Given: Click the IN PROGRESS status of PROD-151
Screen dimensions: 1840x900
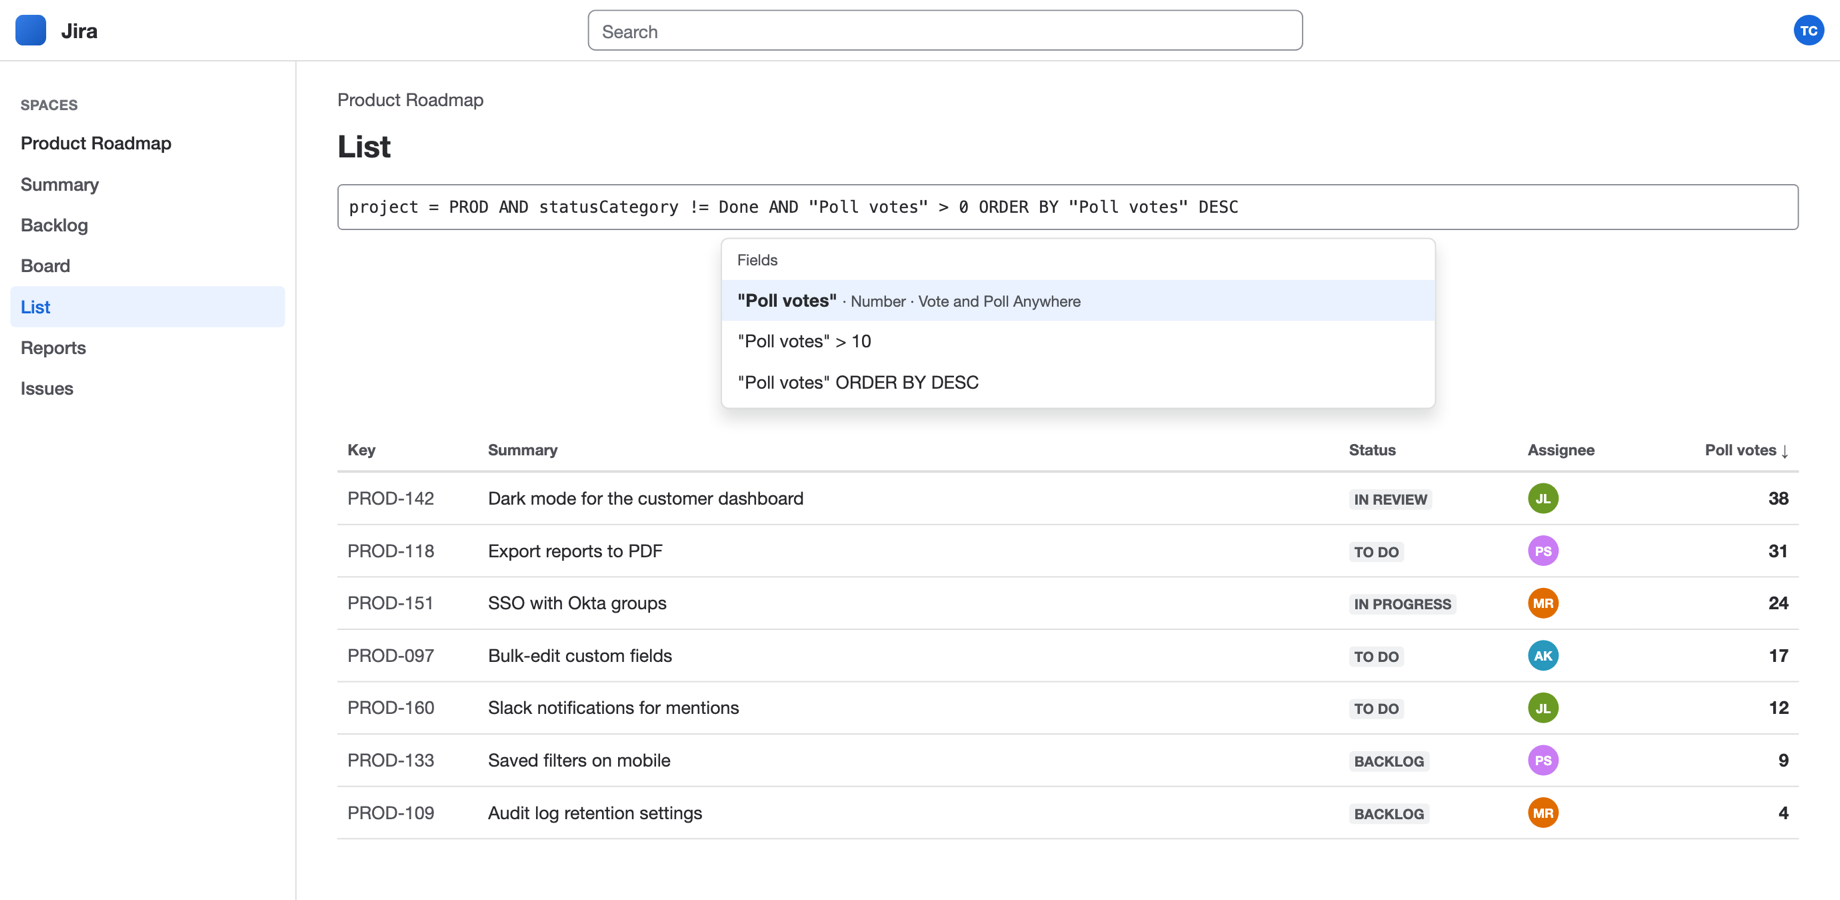Looking at the screenshot, I should click(1402, 604).
